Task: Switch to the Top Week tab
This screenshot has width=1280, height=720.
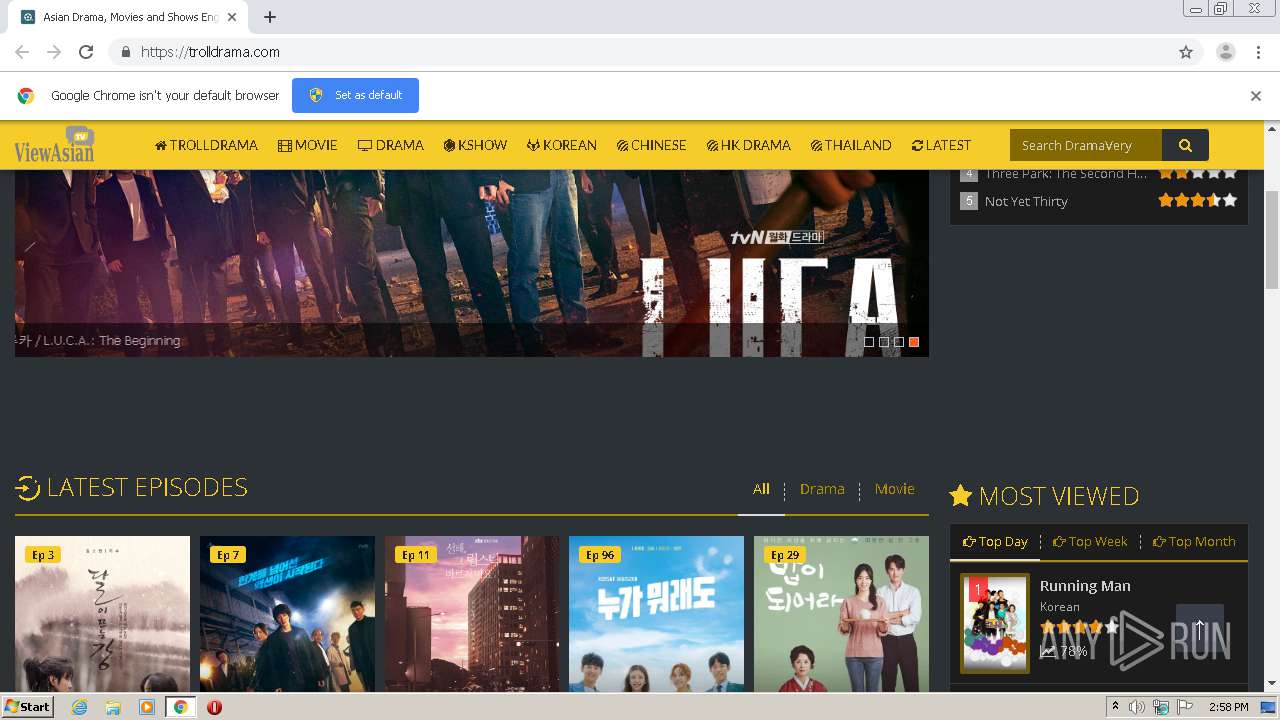Action: [x=1090, y=541]
